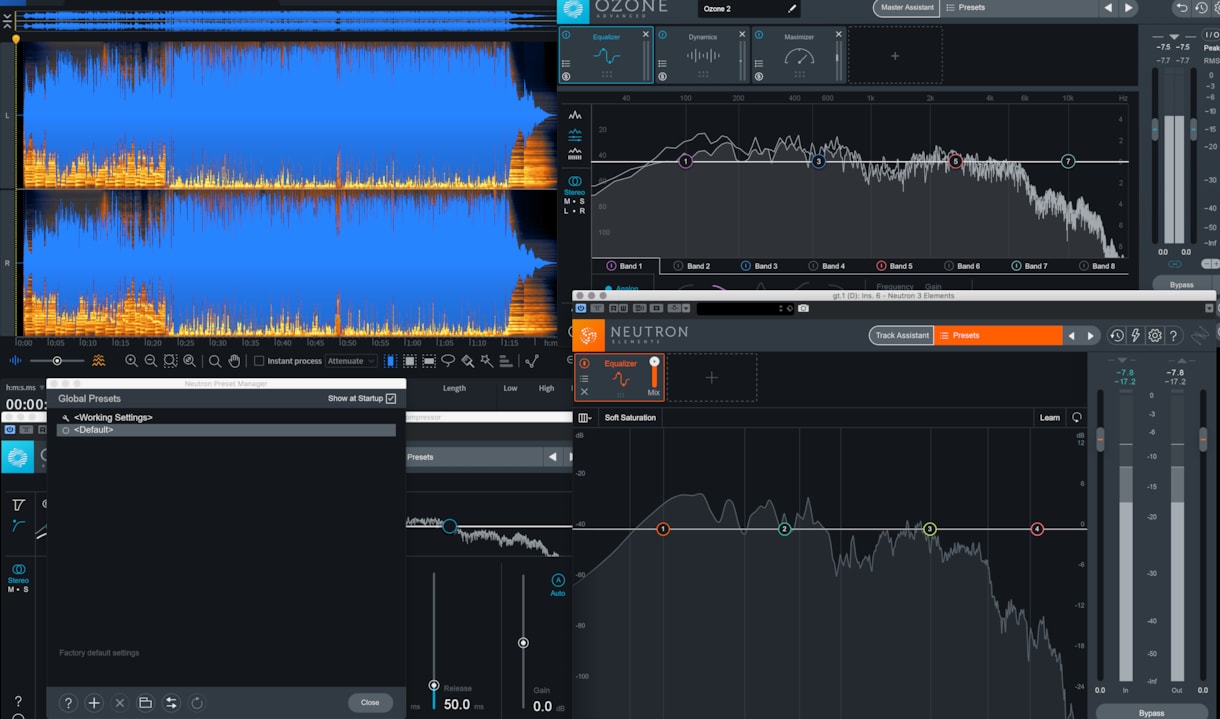Rename Ozone 2 preset with pencil icon
The image size is (1220, 719).
coord(792,9)
